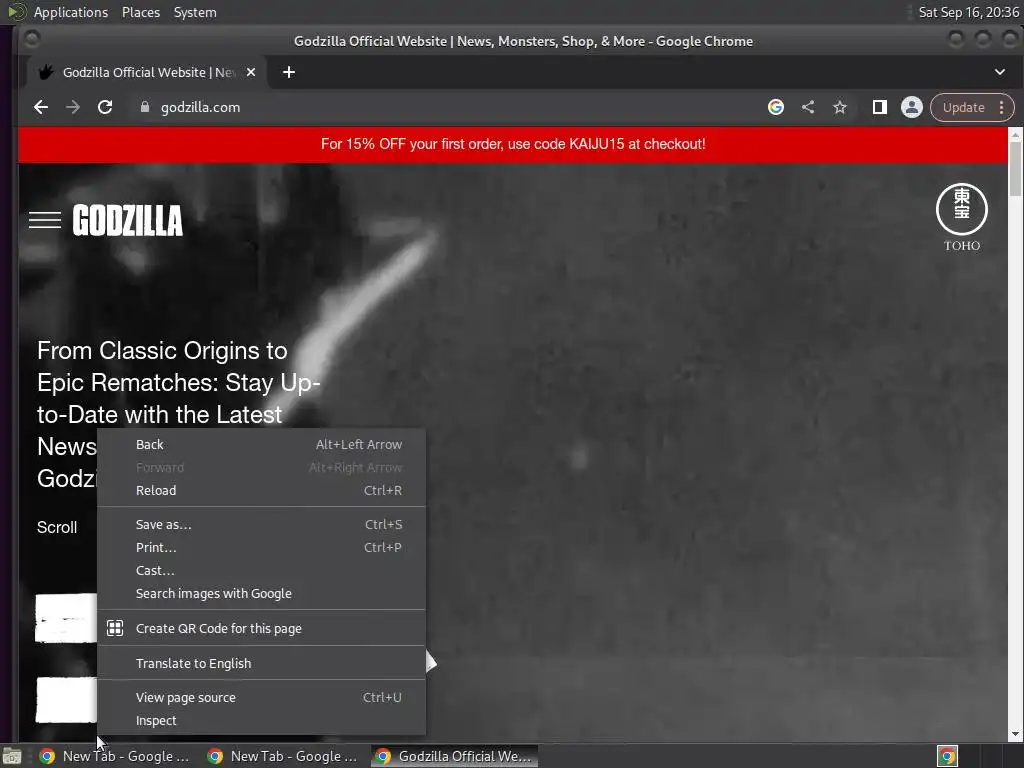Switch to first New Tab taskbar window
The height and width of the screenshot is (768, 1024).
[x=115, y=756]
